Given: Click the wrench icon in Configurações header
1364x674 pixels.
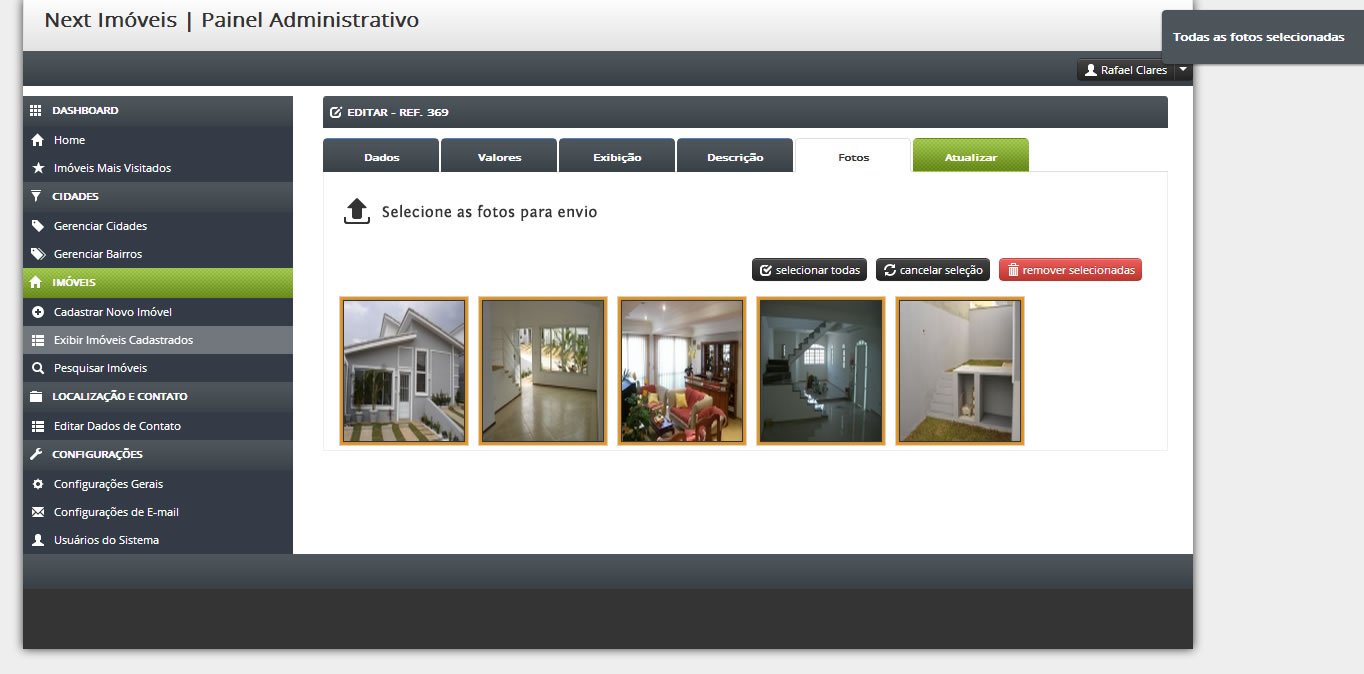Looking at the screenshot, I should pyautogui.click(x=36, y=454).
